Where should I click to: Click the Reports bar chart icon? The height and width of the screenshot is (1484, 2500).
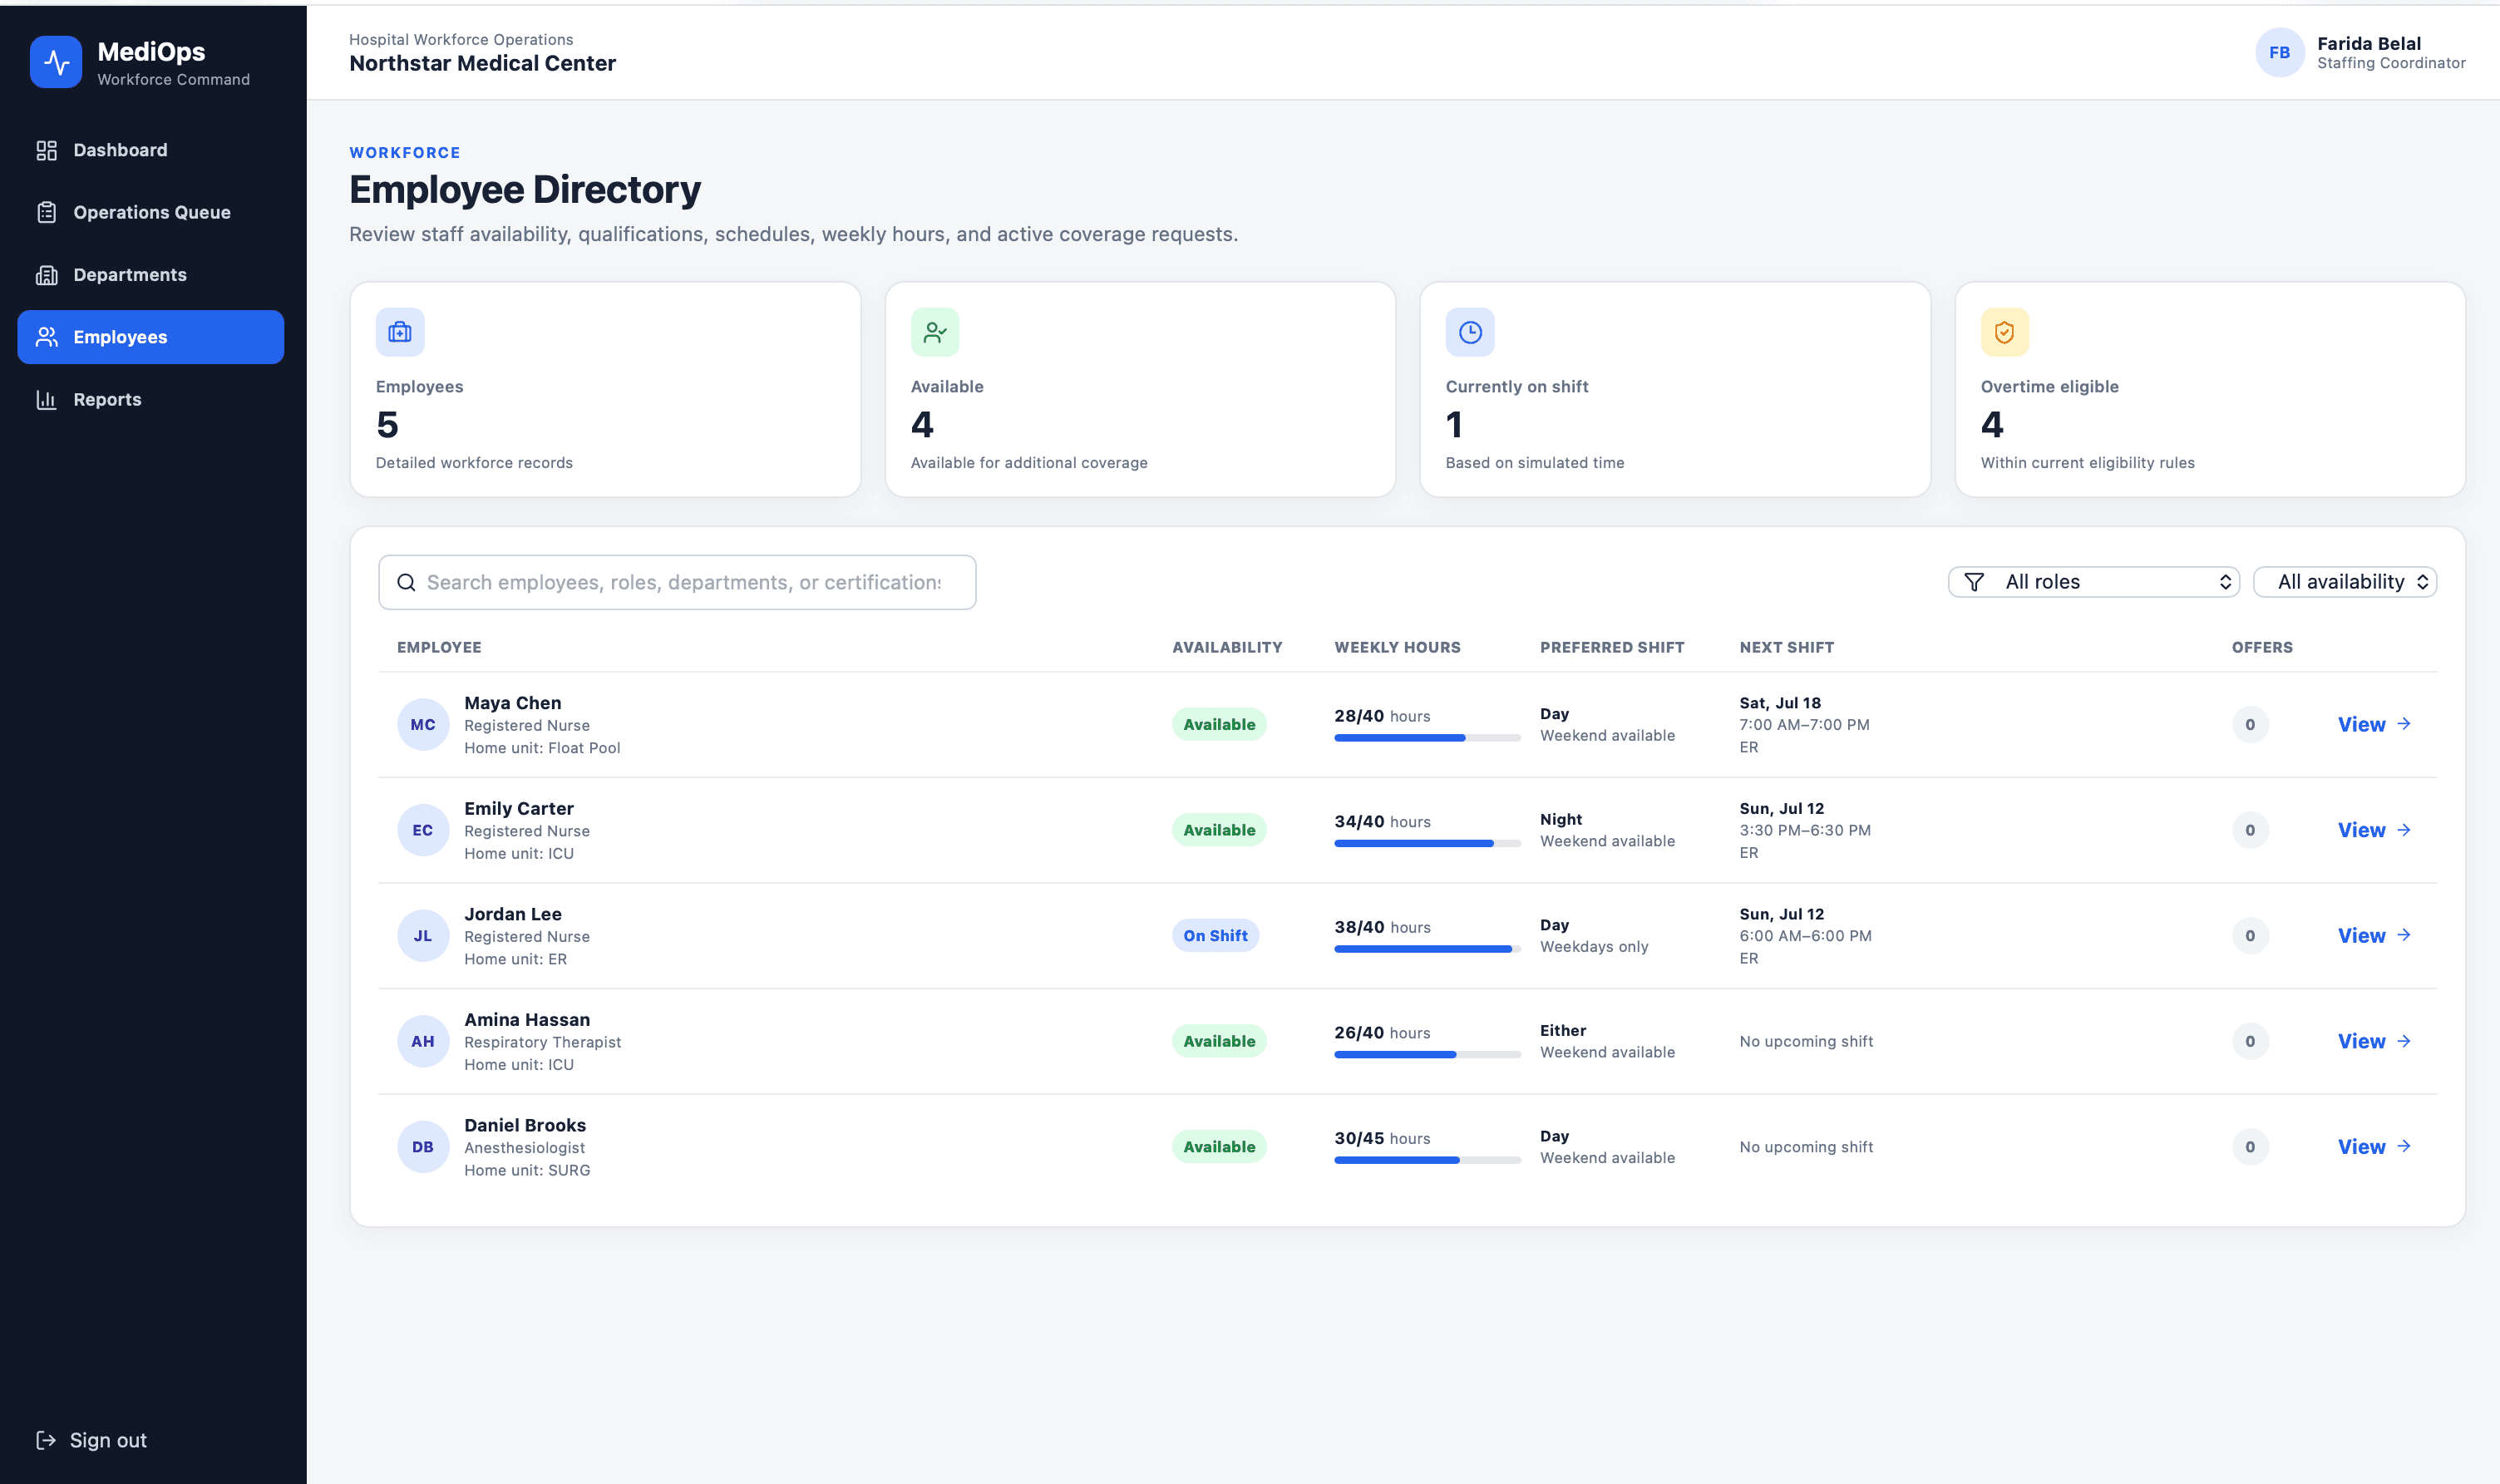coord(46,400)
